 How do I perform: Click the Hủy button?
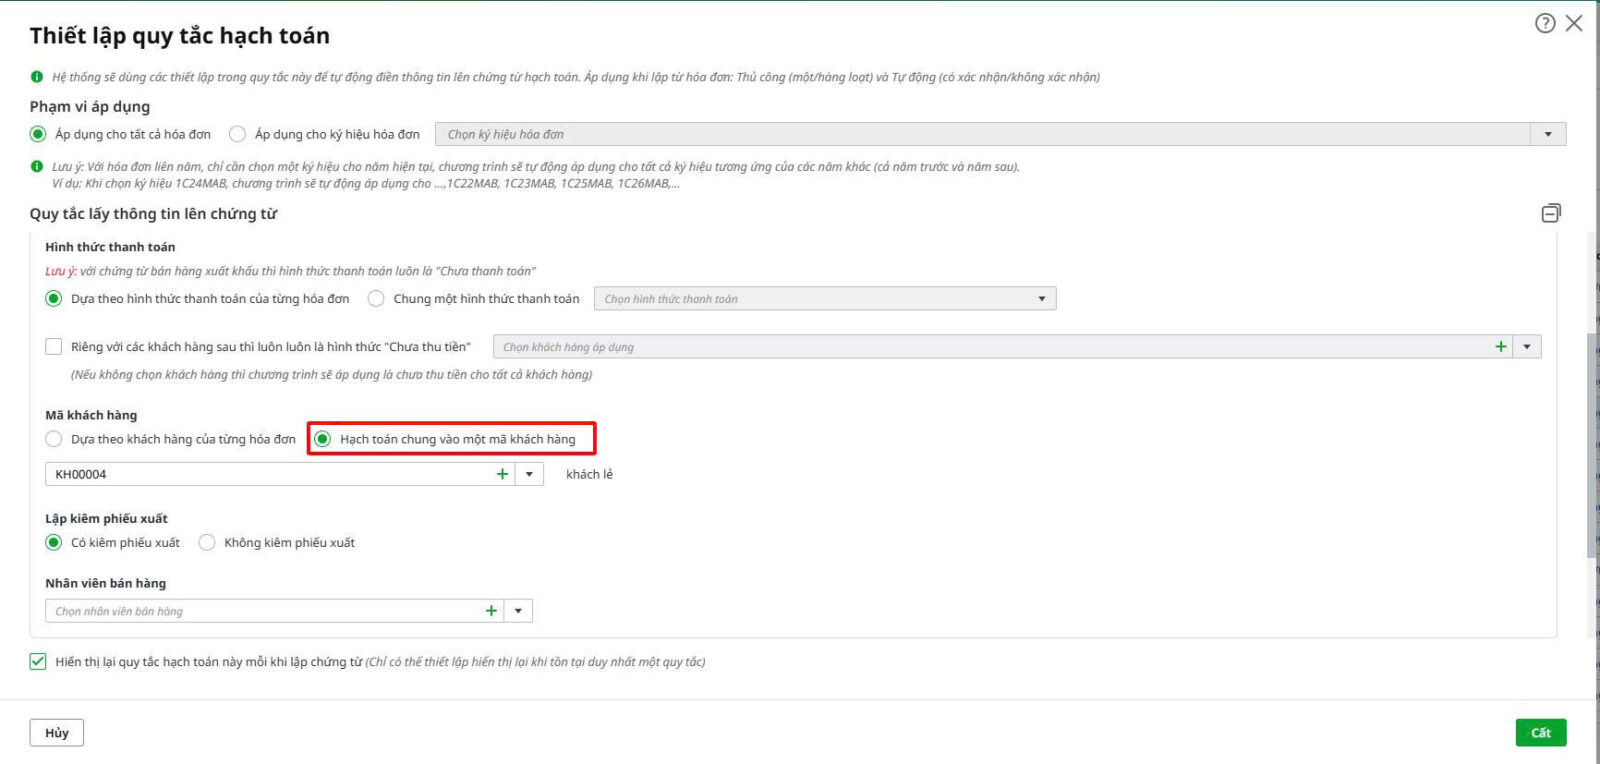point(57,733)
